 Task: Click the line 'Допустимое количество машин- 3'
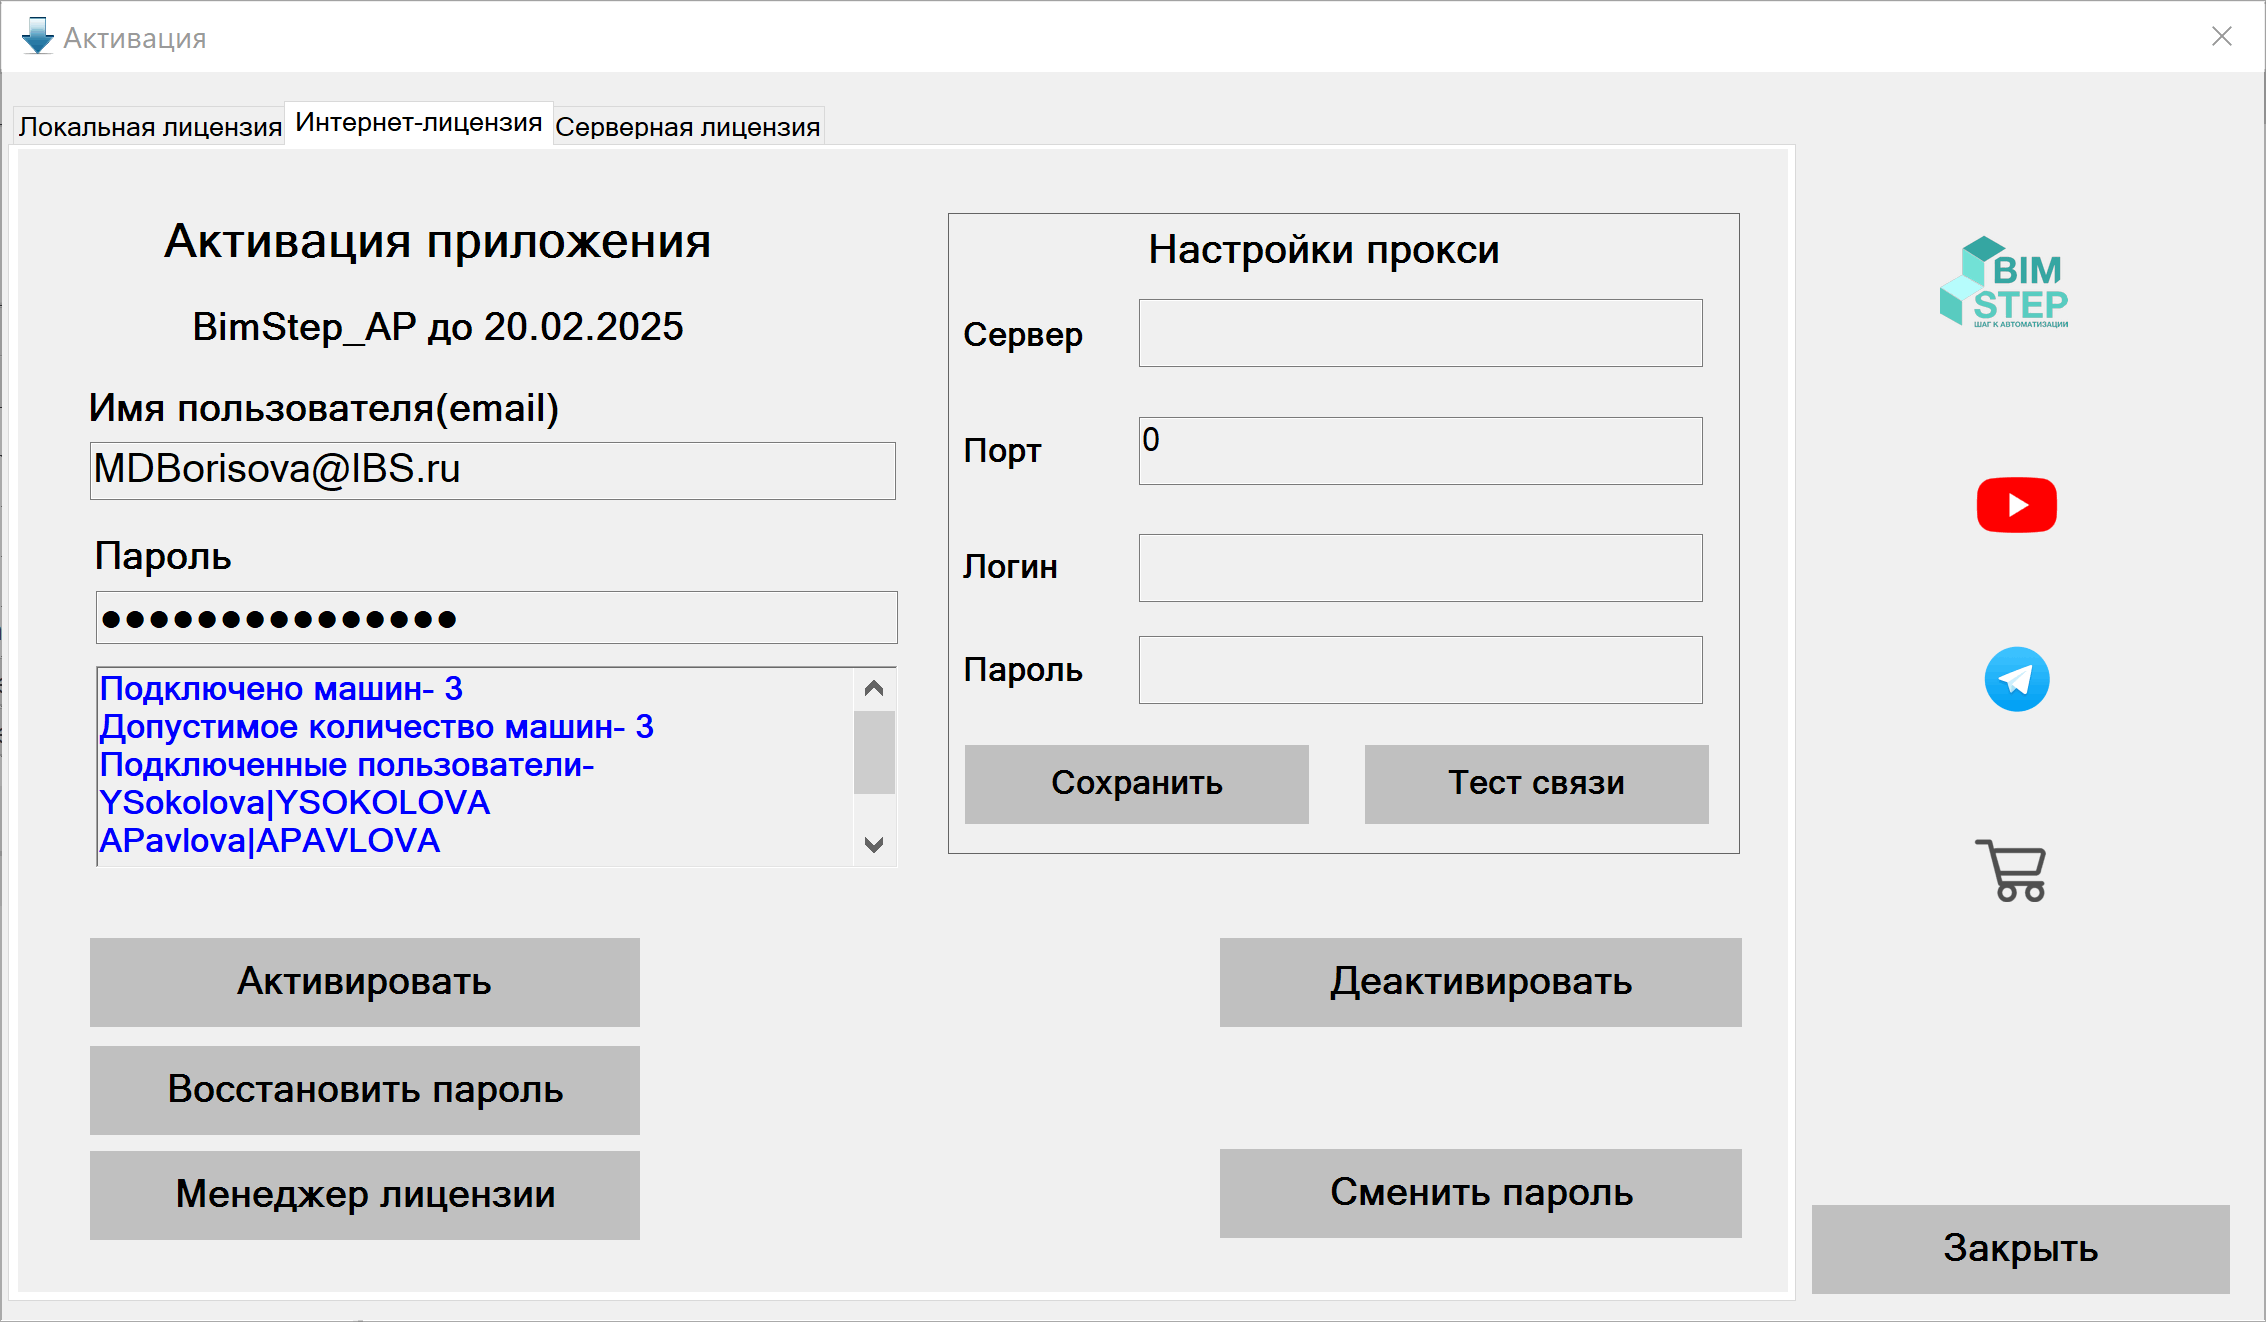point(377,727)
